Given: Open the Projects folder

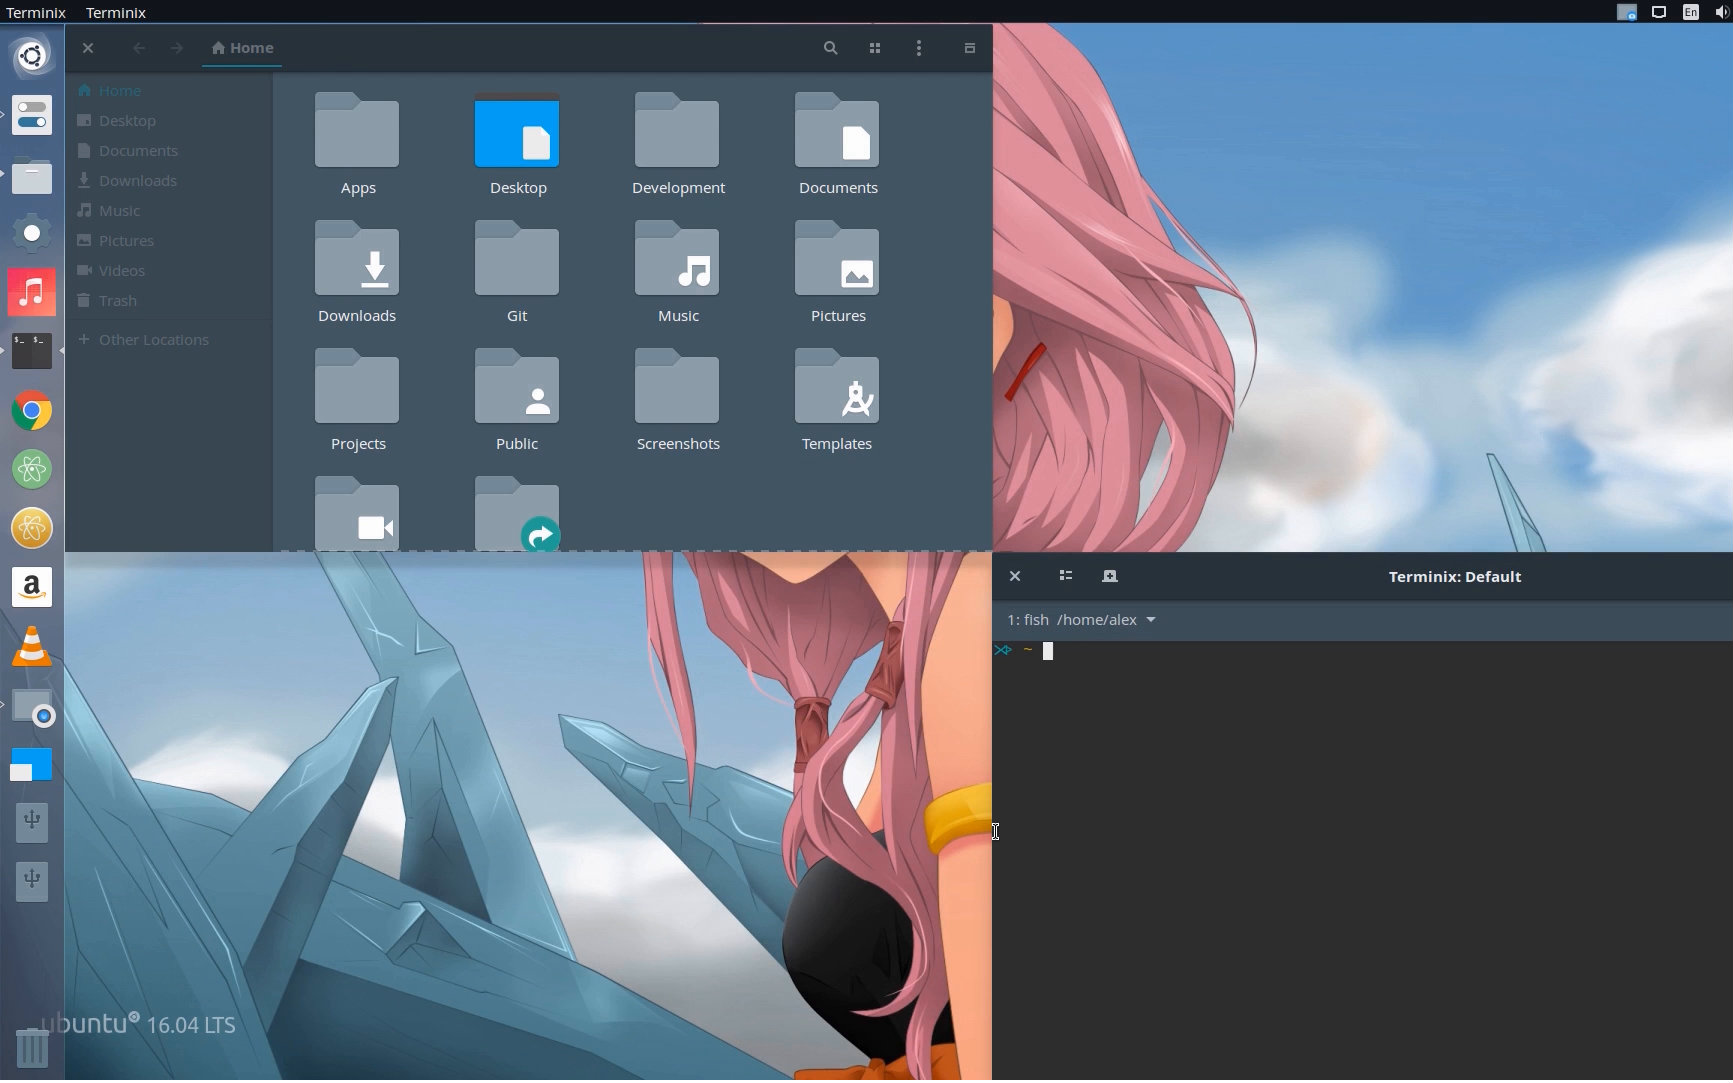Looking at the screenshot, I should 357,387.
